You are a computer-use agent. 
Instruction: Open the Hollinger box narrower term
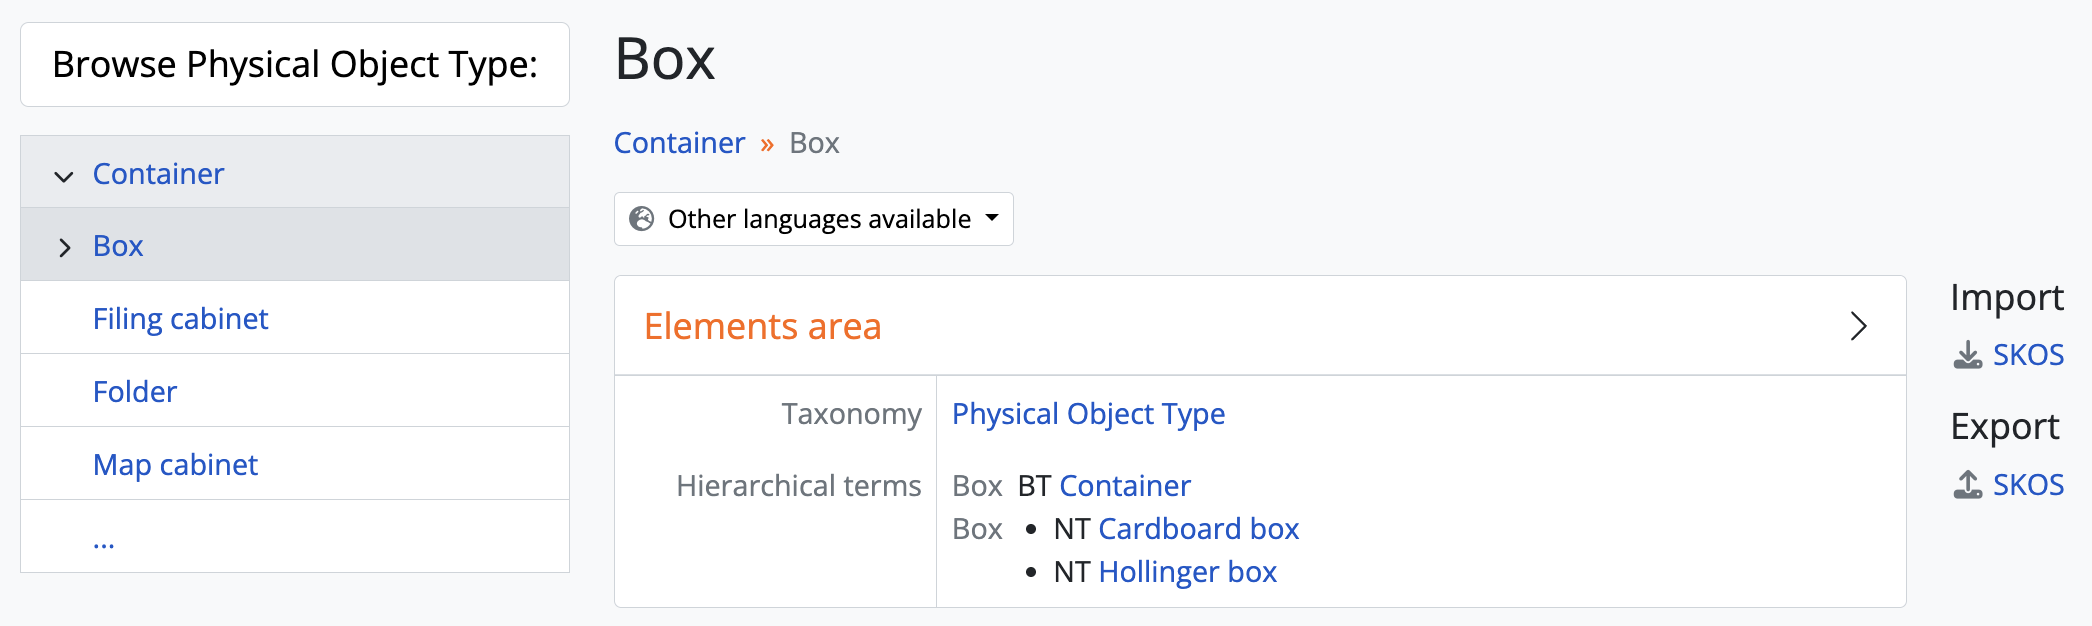point(1187,572)
